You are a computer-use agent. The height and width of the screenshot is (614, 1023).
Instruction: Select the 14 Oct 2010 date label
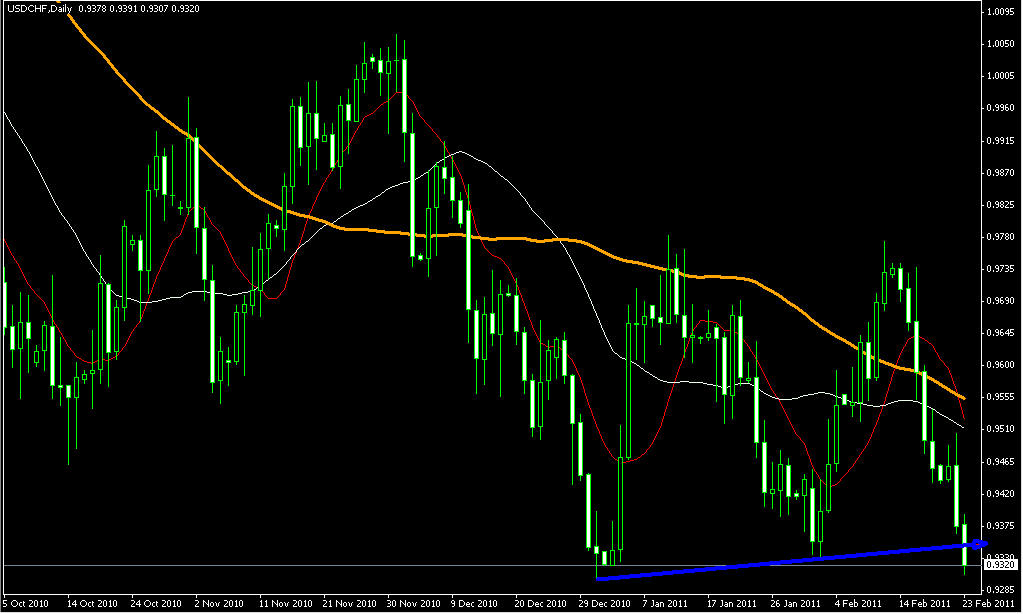(x=91, y=604)
